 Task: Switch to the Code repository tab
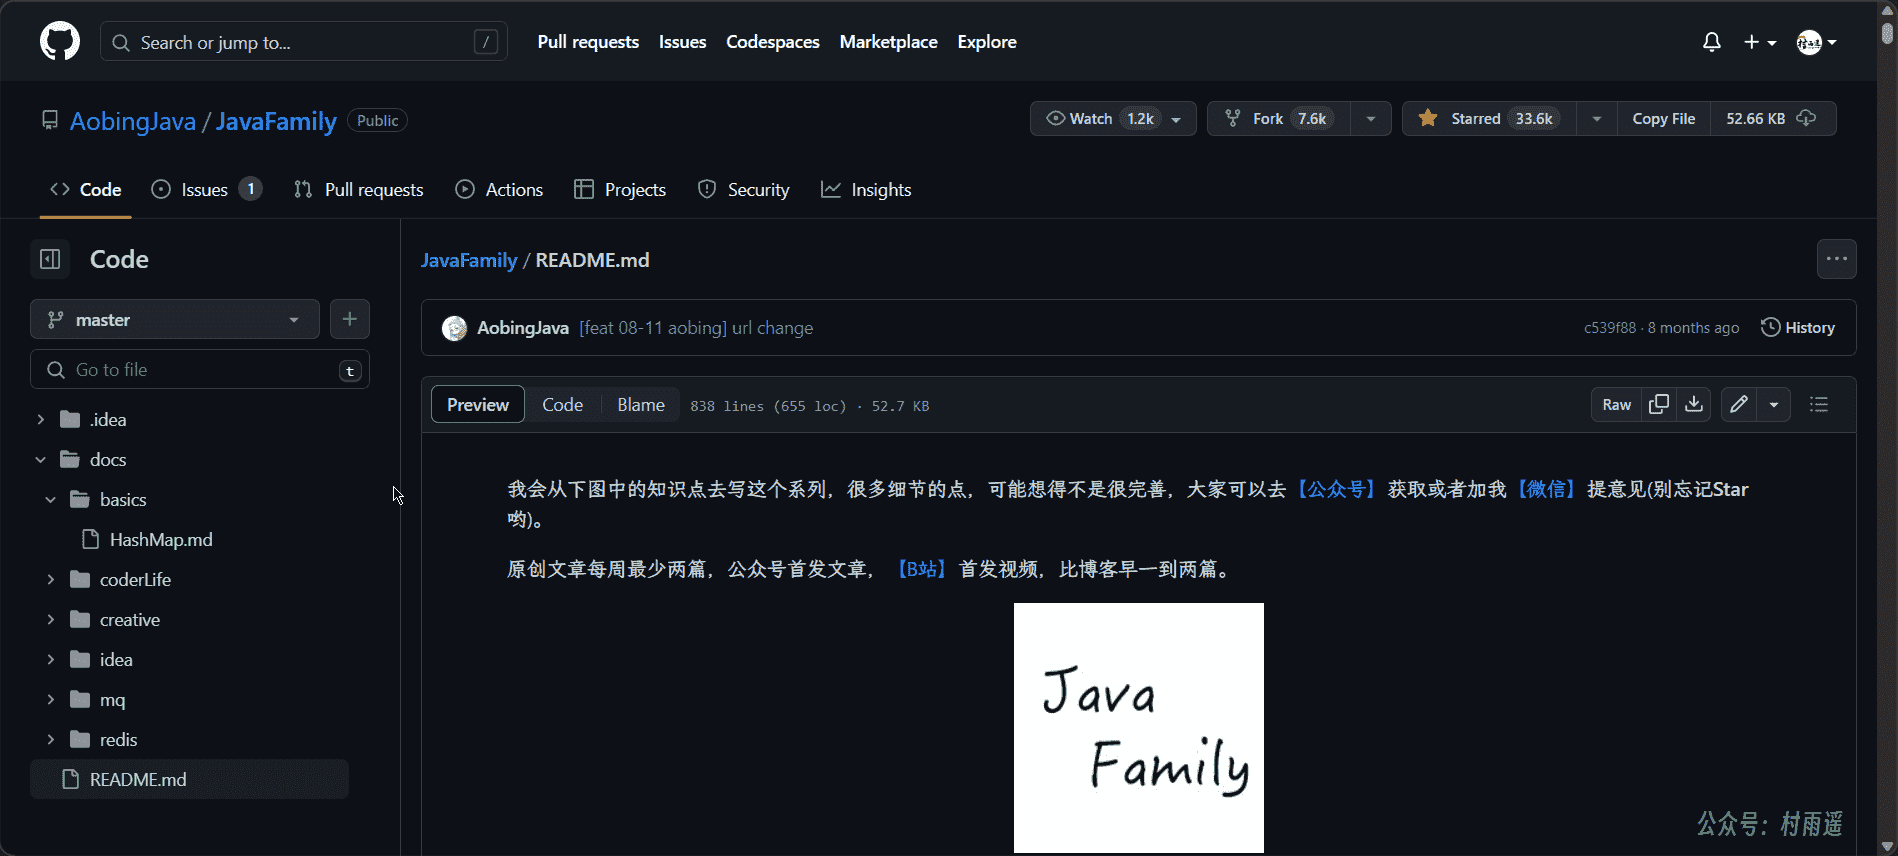point(86,189)
